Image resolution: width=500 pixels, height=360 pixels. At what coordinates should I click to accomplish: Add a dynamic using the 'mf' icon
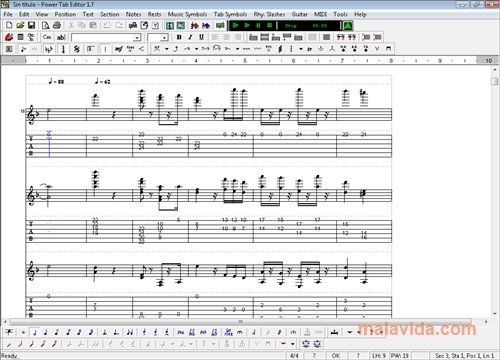click(x=119, y=49)
